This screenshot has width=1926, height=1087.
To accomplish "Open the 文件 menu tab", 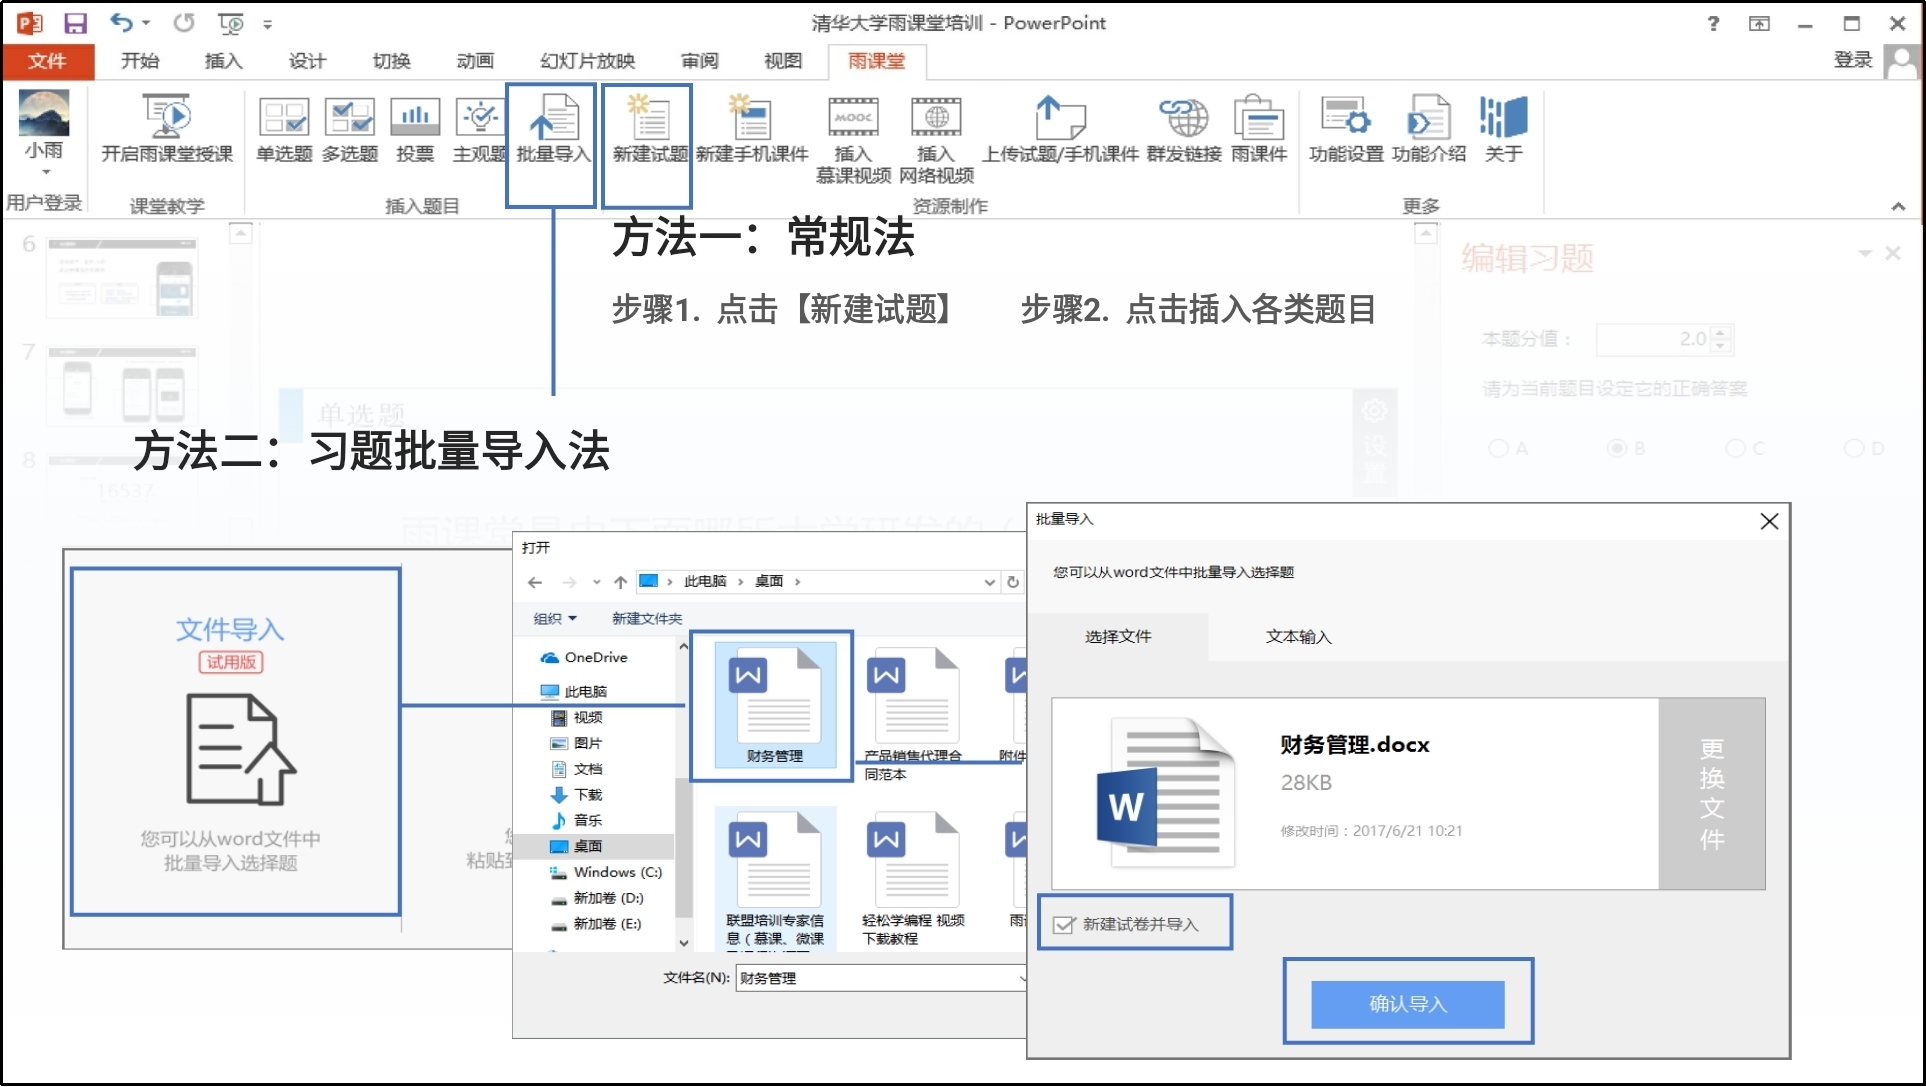I will coord(47,61).
